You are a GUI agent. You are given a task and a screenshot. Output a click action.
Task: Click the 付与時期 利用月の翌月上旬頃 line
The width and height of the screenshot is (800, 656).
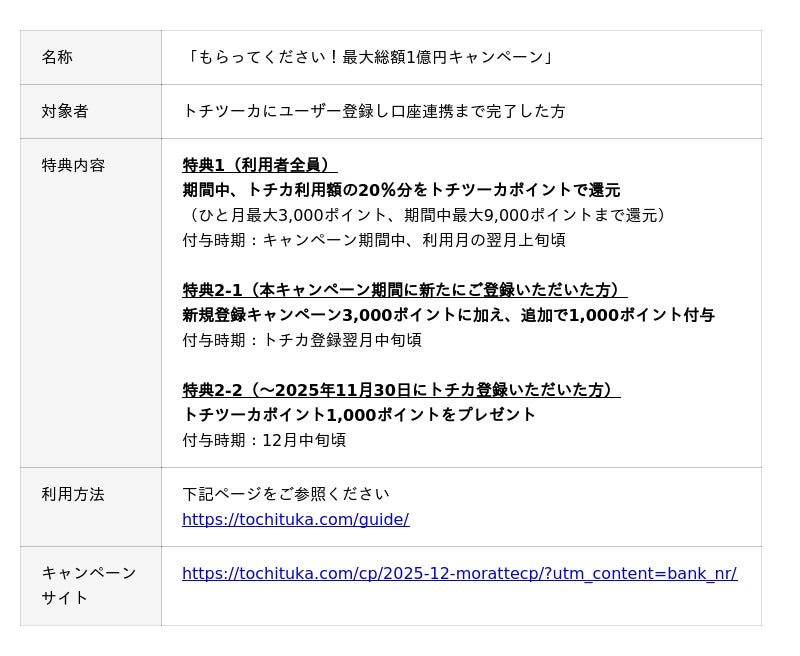tap(373, 240)
